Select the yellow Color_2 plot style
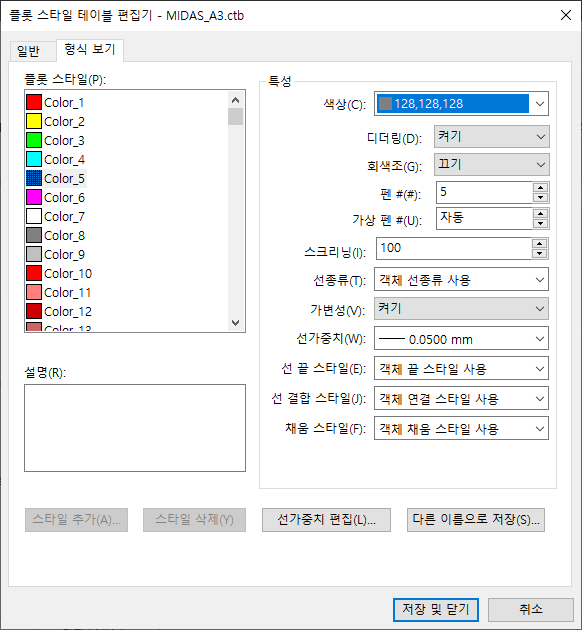Image resolution: width=582 pixels, height=630 pixels. pyautogui.click(x=55, y=121)
